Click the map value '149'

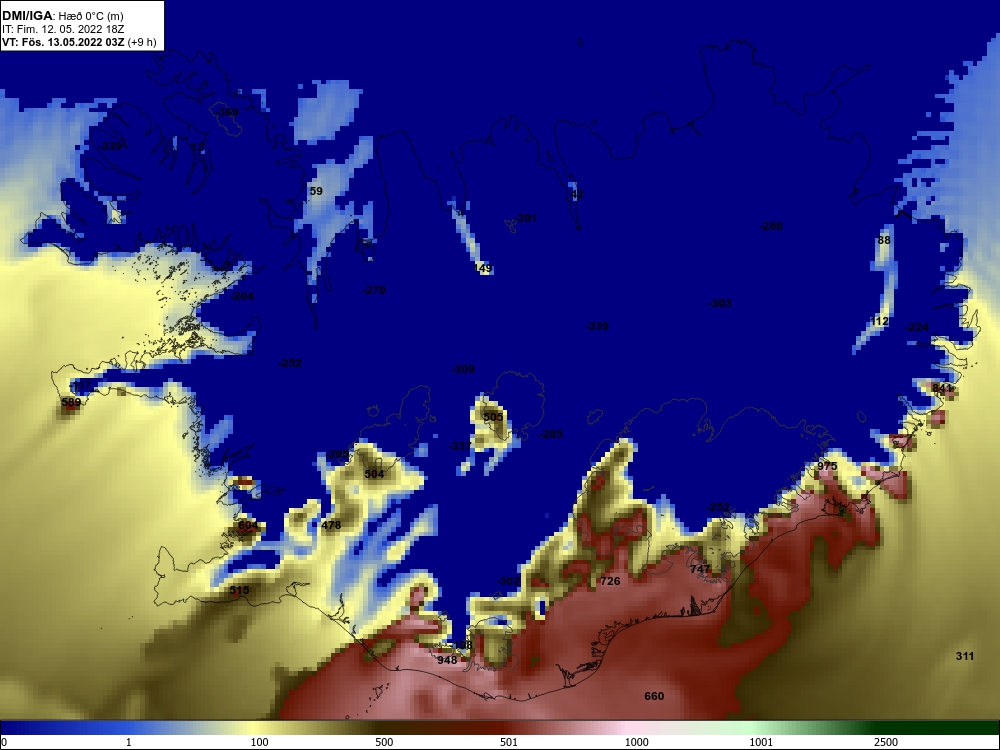[483, 268]
